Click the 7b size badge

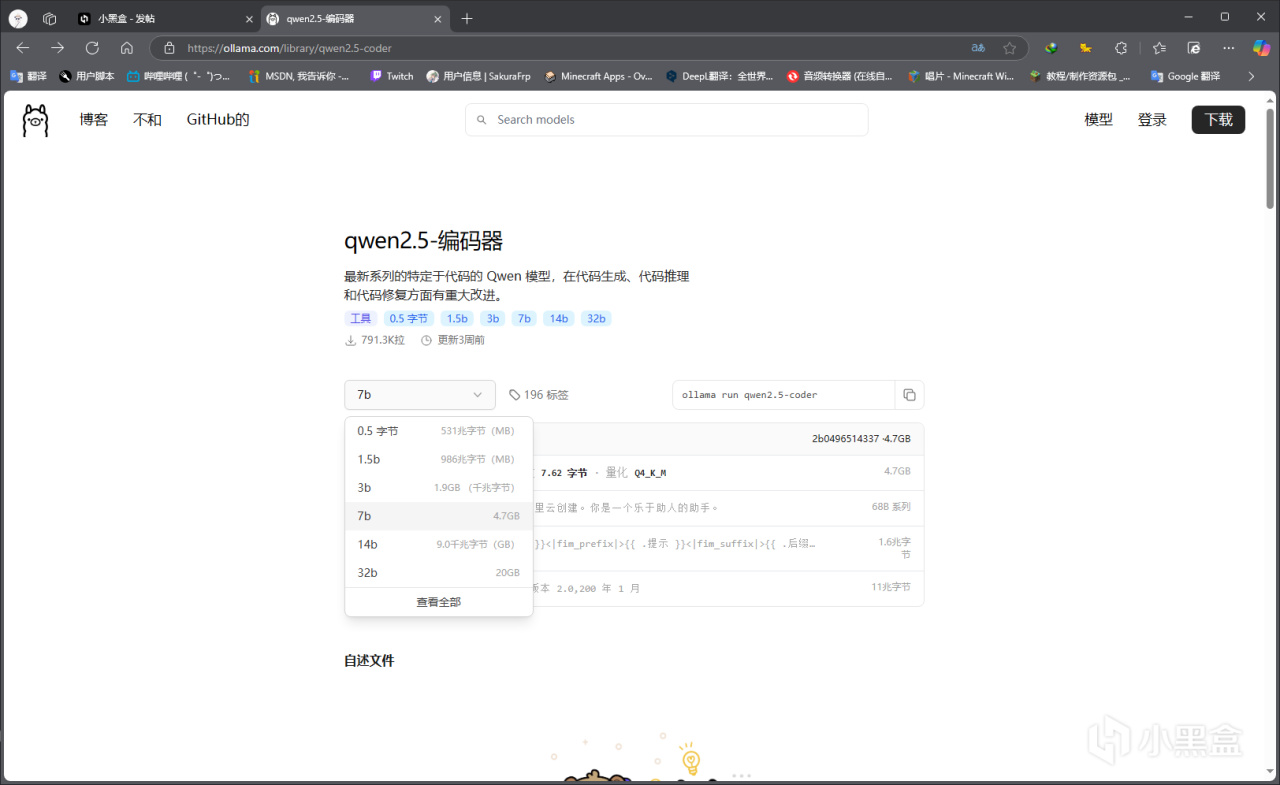tap(524, 318)
